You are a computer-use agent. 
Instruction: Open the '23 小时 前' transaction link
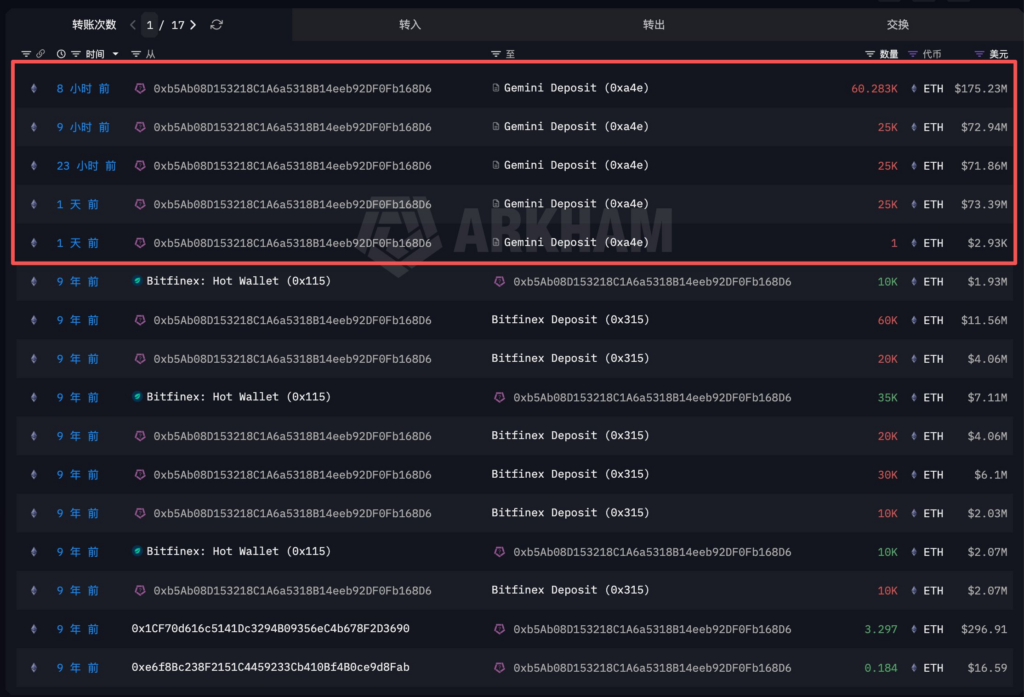pos(86,165)
